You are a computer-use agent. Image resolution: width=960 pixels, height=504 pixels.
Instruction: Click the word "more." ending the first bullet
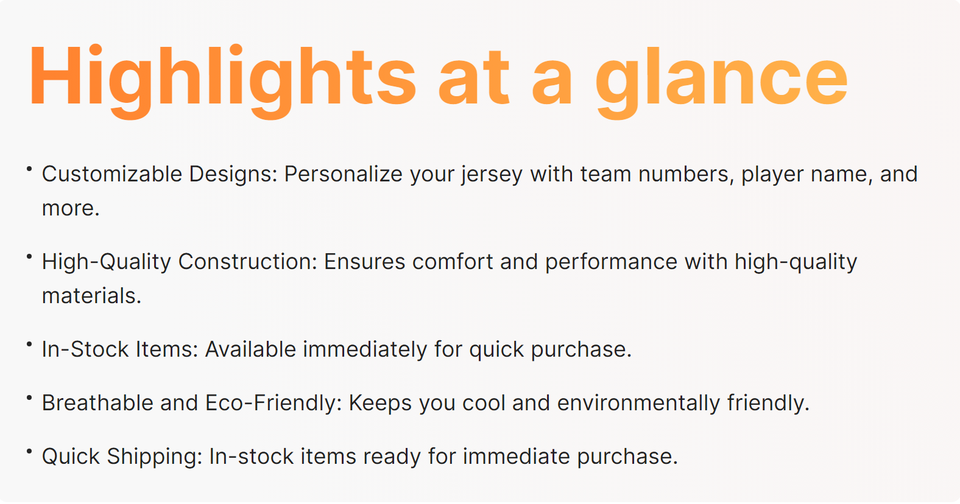[x=70, y=211]
